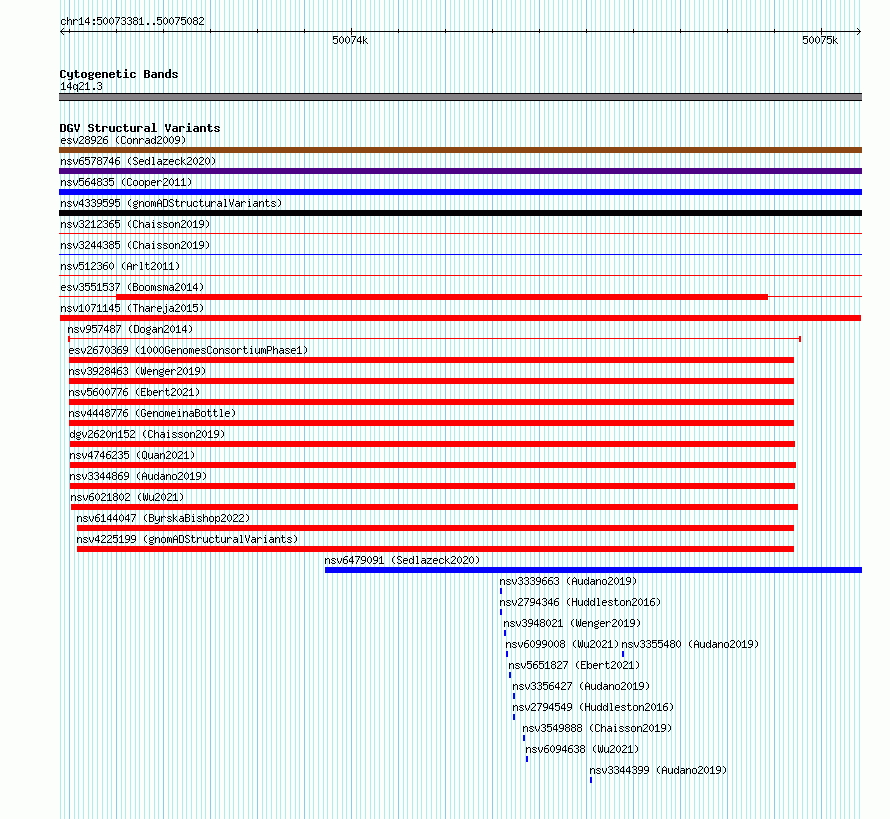Click the red nsv4448776 variant bar

tap(431, 423)
